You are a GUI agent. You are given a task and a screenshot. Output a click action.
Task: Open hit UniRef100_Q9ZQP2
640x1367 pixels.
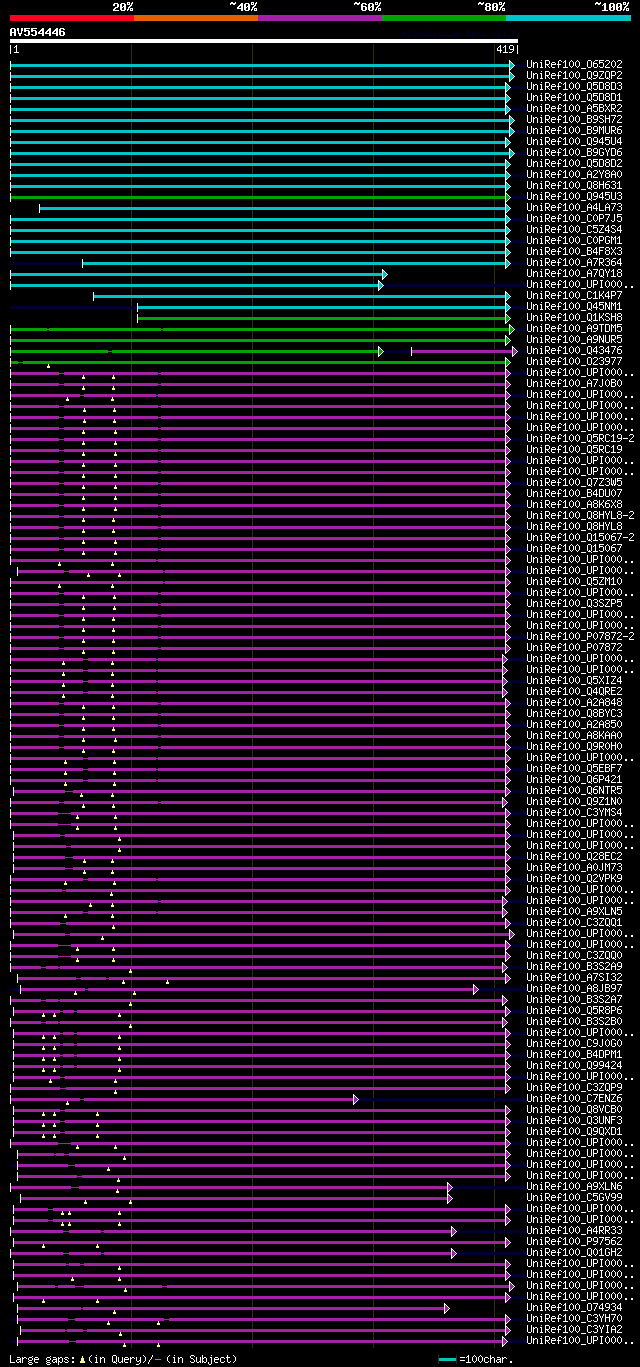click(574, 75)
